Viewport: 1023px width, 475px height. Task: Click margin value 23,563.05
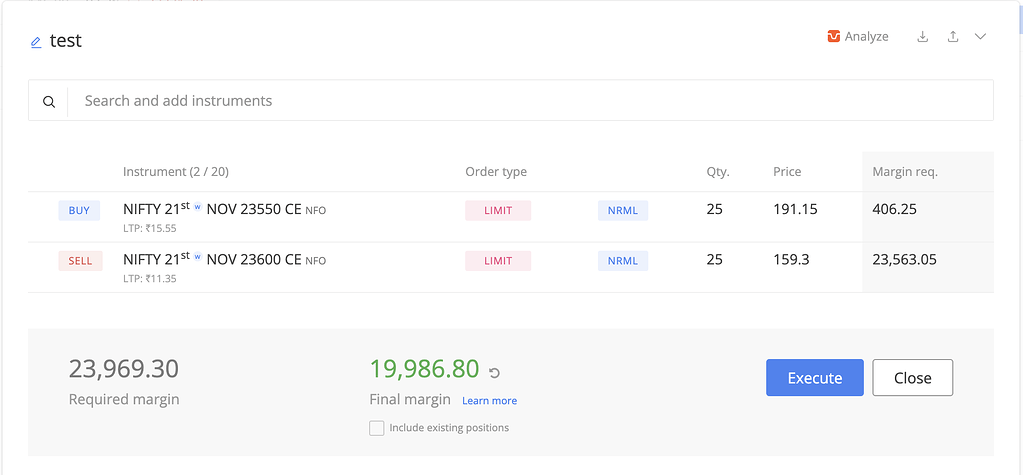[905, 260]
